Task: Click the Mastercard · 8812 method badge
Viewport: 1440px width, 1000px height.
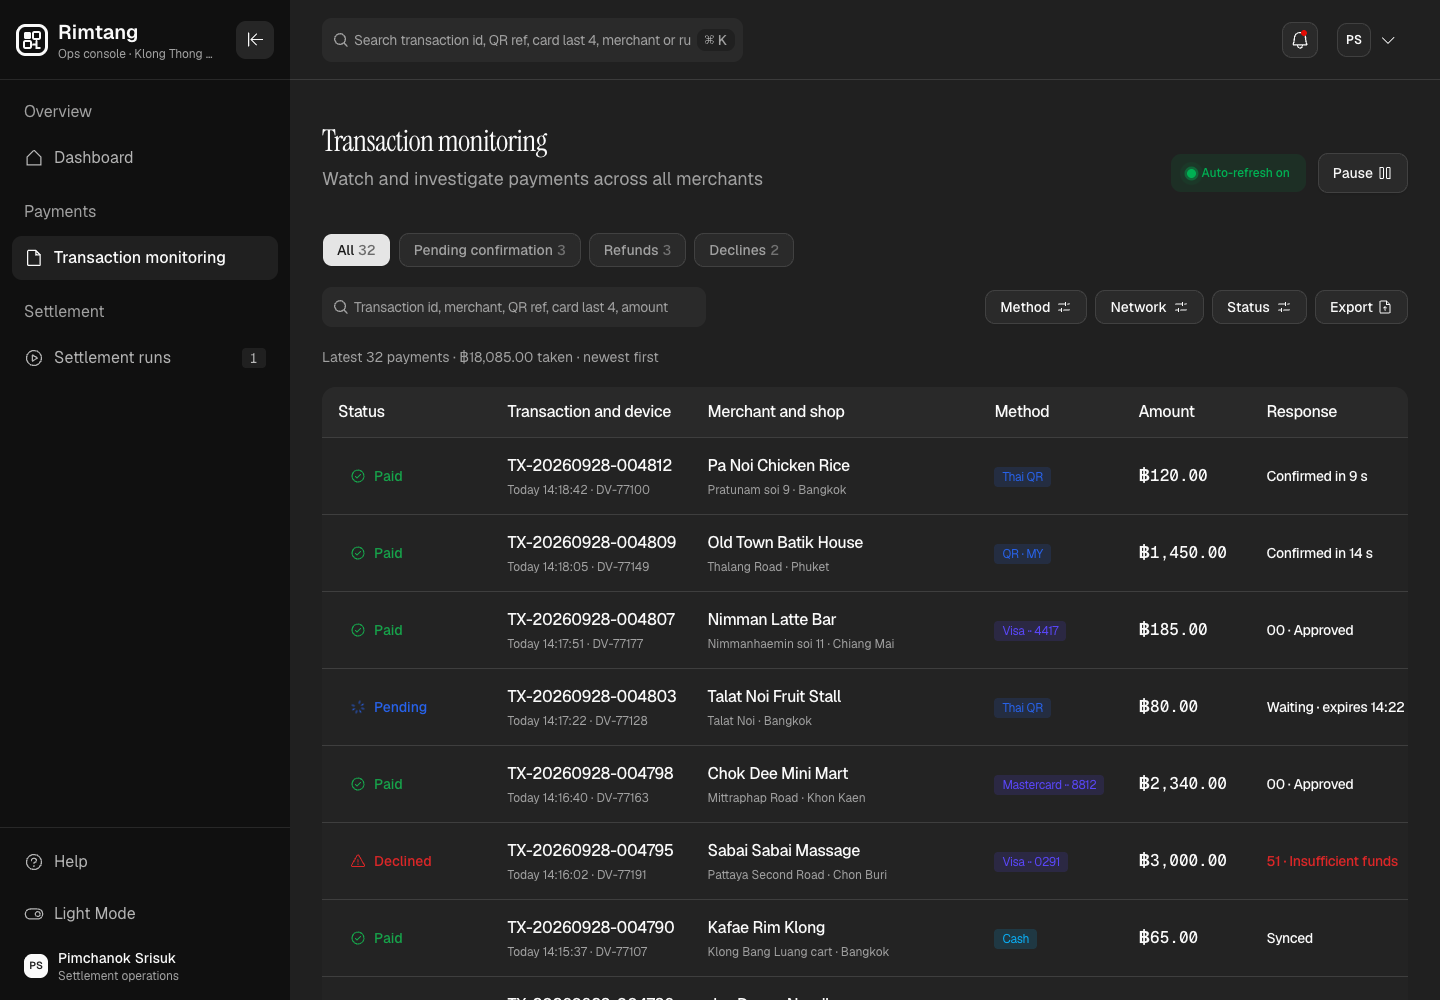Action: coord(1049,785)
